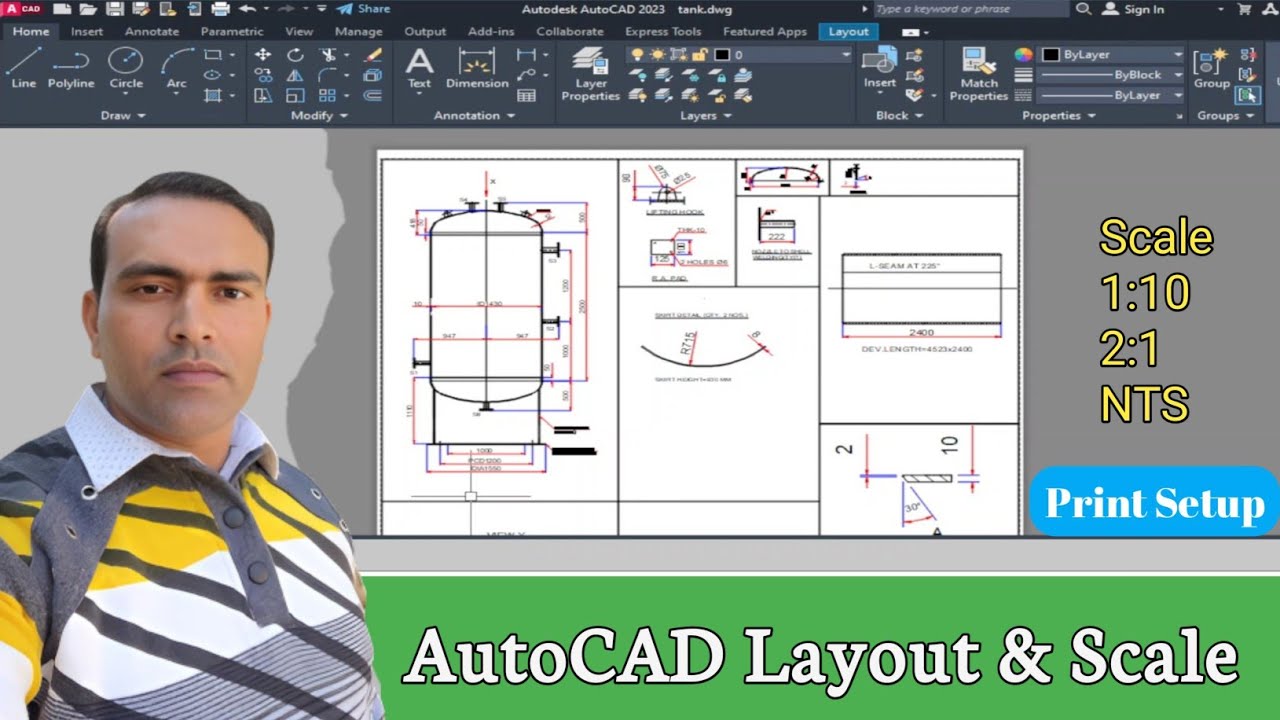Select the Rotate tool
This screenshot has width=1280, height=720.
295,55
